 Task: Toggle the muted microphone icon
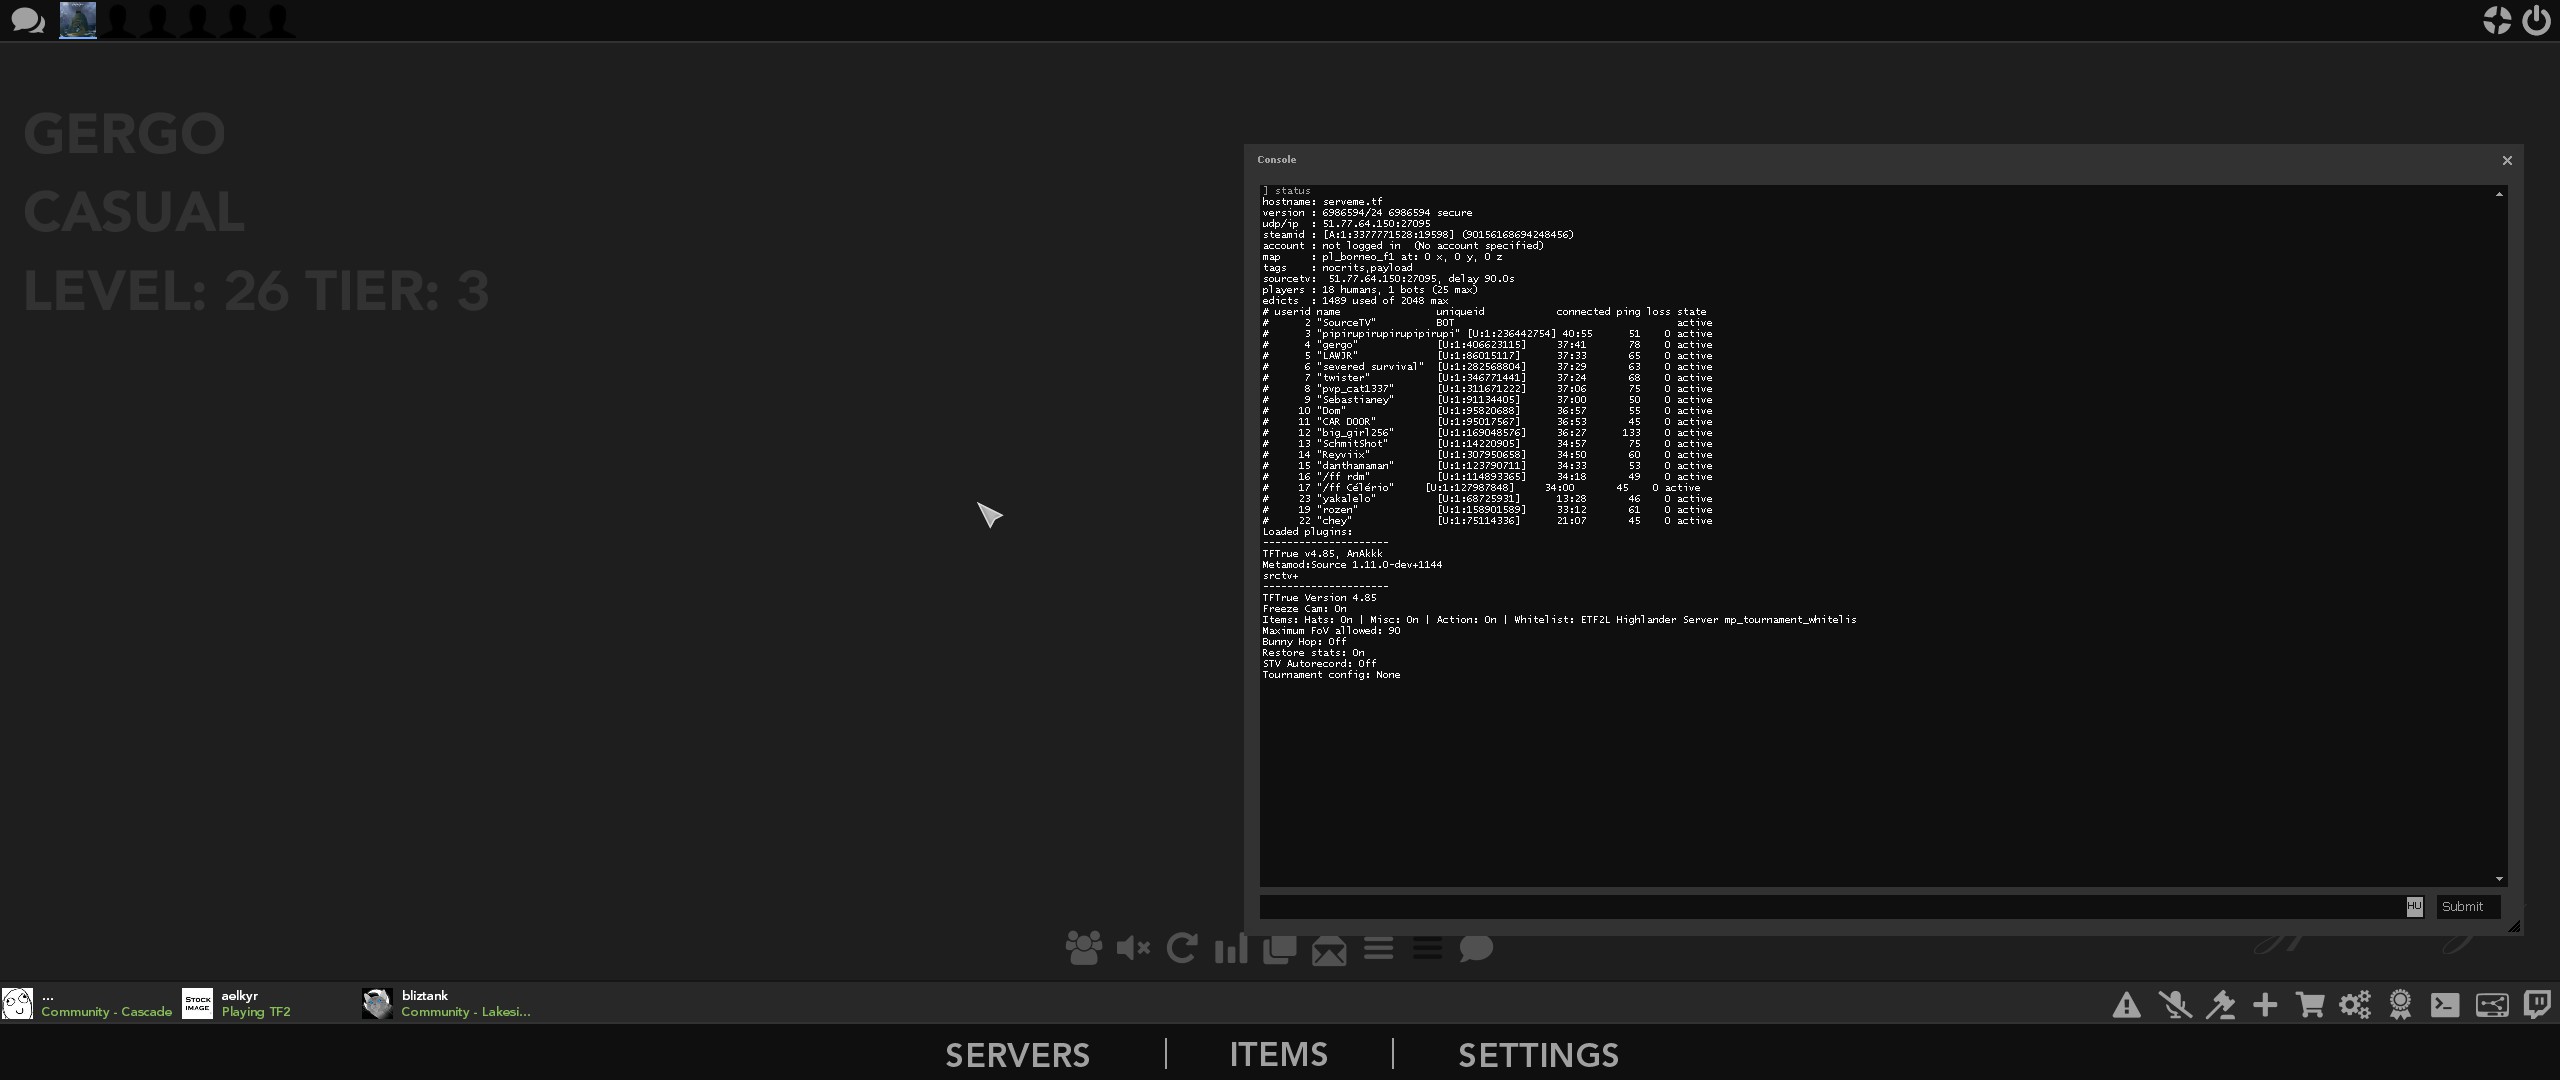click(x=2174, y=1005)
